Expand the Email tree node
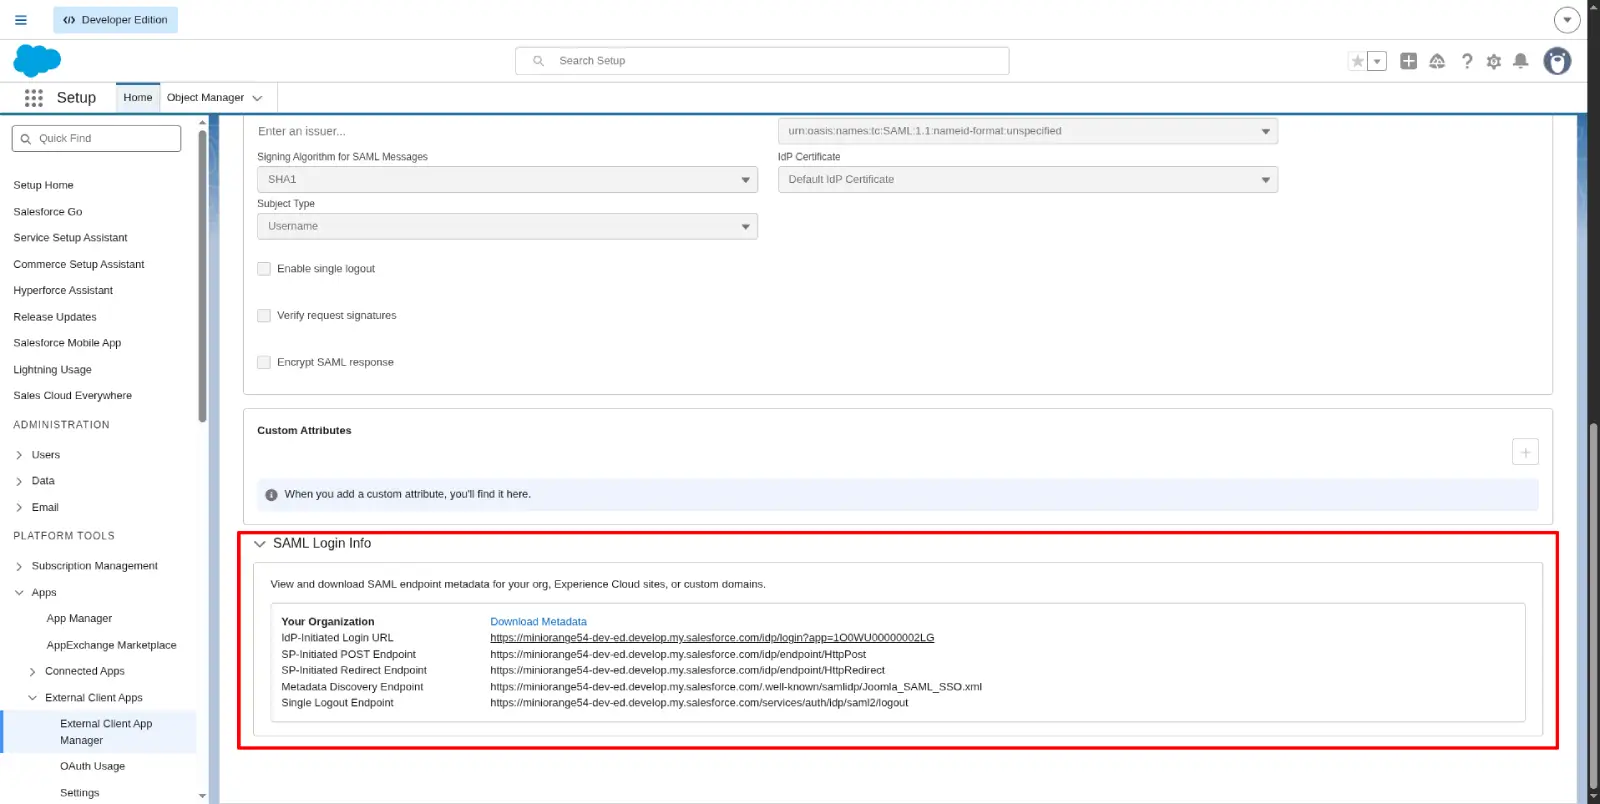 (19, 508)
